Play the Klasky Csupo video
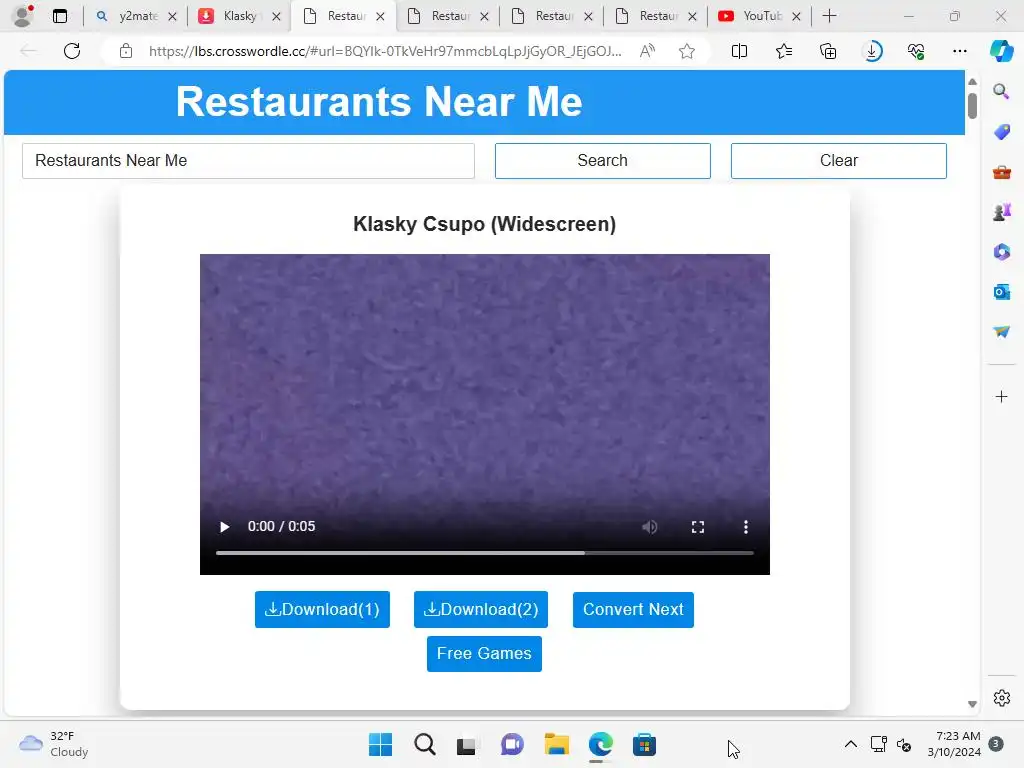This screenshot has height=768, width=1024. [x=224, y=527]
